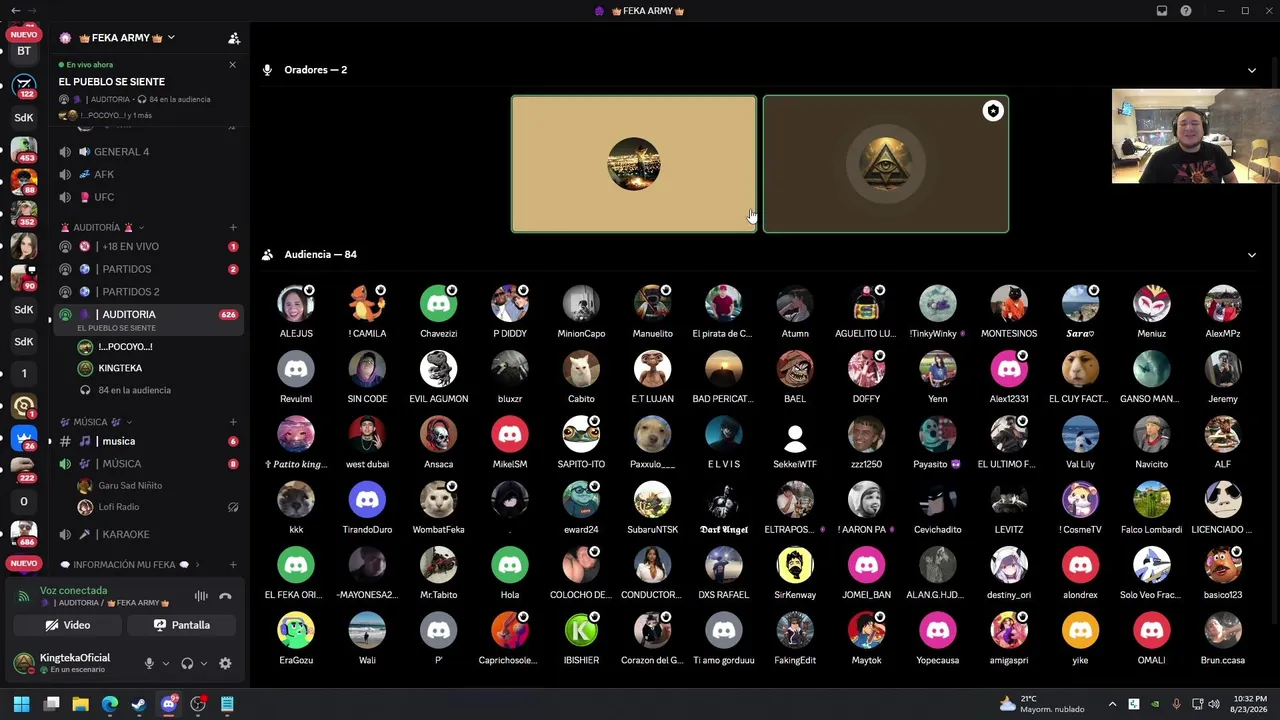Open the weather widget showing 21°C

click(x=1042, y=704)
